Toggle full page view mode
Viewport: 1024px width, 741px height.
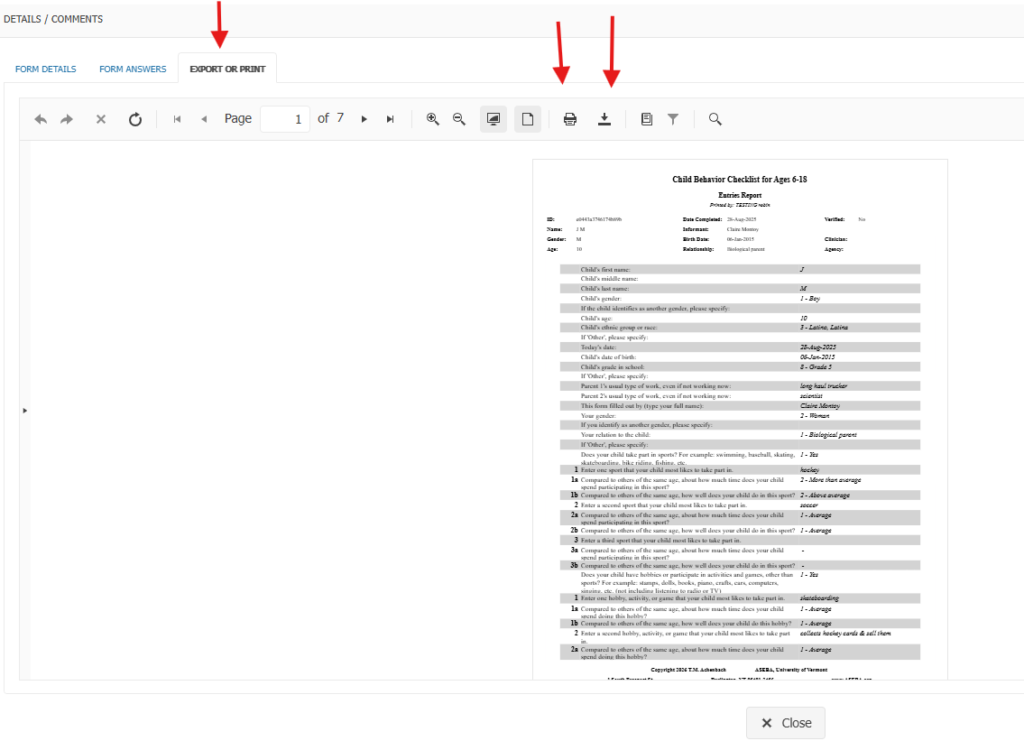pyautogui.click(x=527, y=119)
